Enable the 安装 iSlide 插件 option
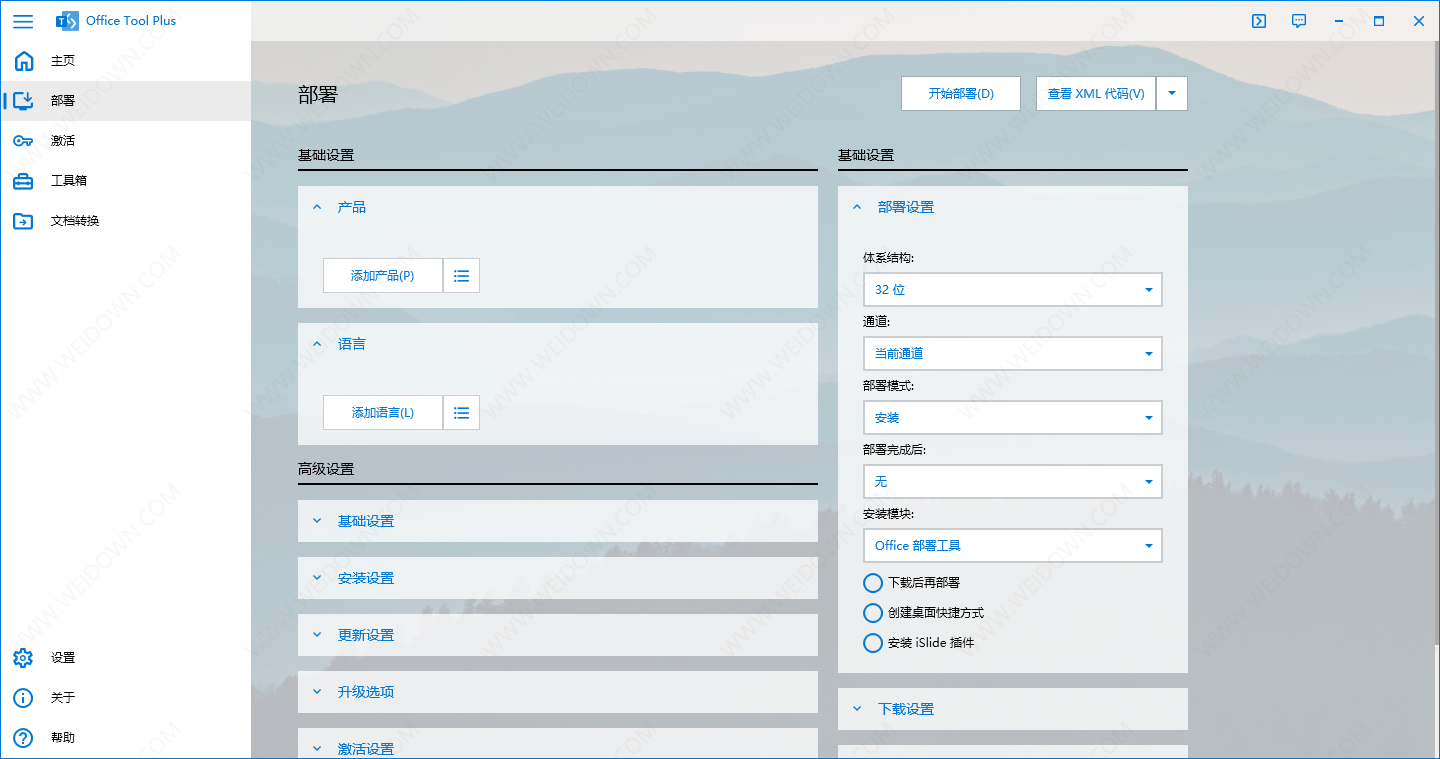Viewport: 1440px width, 759px height. coord(873,643)
